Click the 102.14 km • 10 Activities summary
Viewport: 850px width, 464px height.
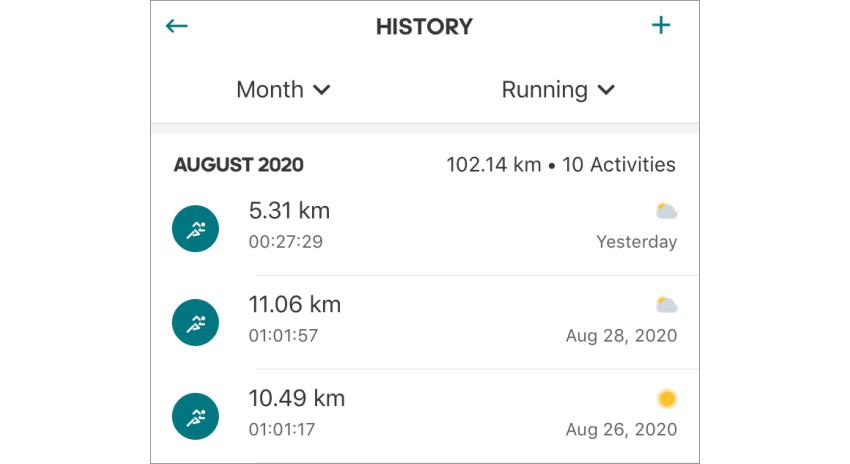[561, 165]
